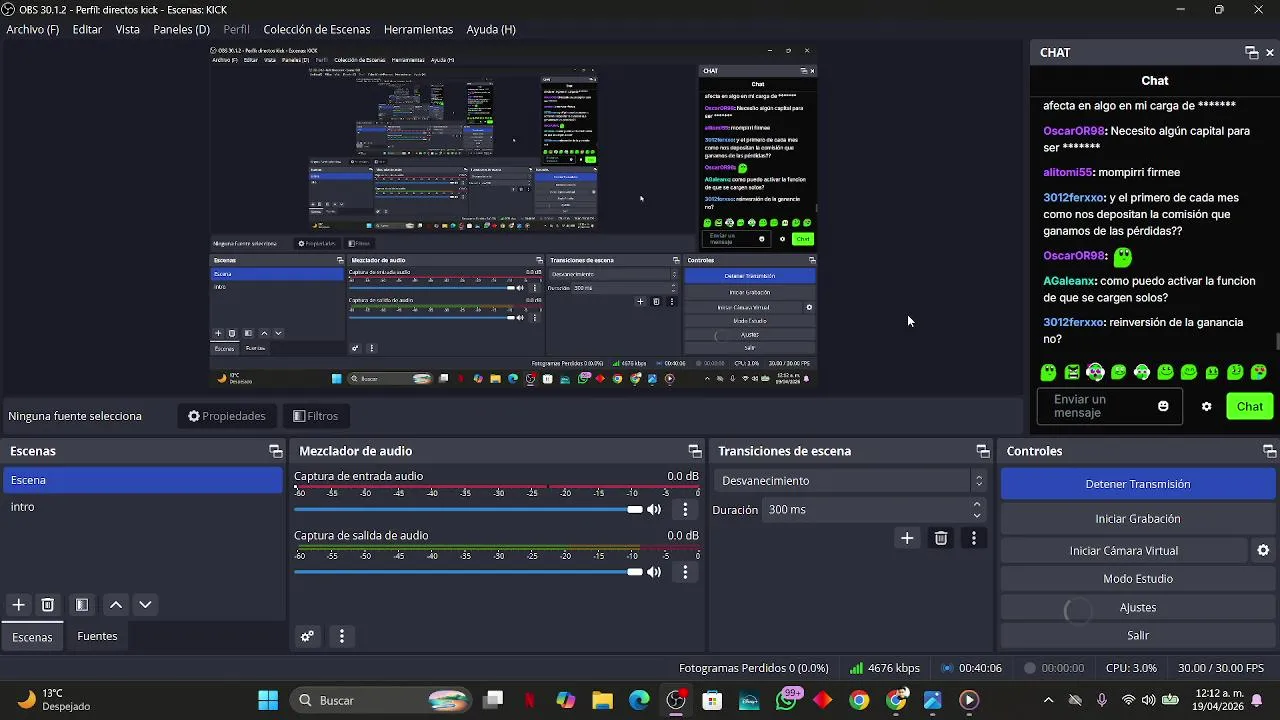Delete transition with trash icon
The height and width of the screenshot is (720, 1280).
[x=941, y=538]
